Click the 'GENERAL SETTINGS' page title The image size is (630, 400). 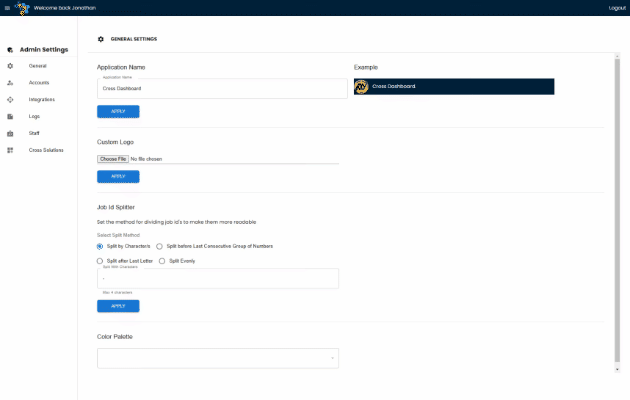click(134, 39)
